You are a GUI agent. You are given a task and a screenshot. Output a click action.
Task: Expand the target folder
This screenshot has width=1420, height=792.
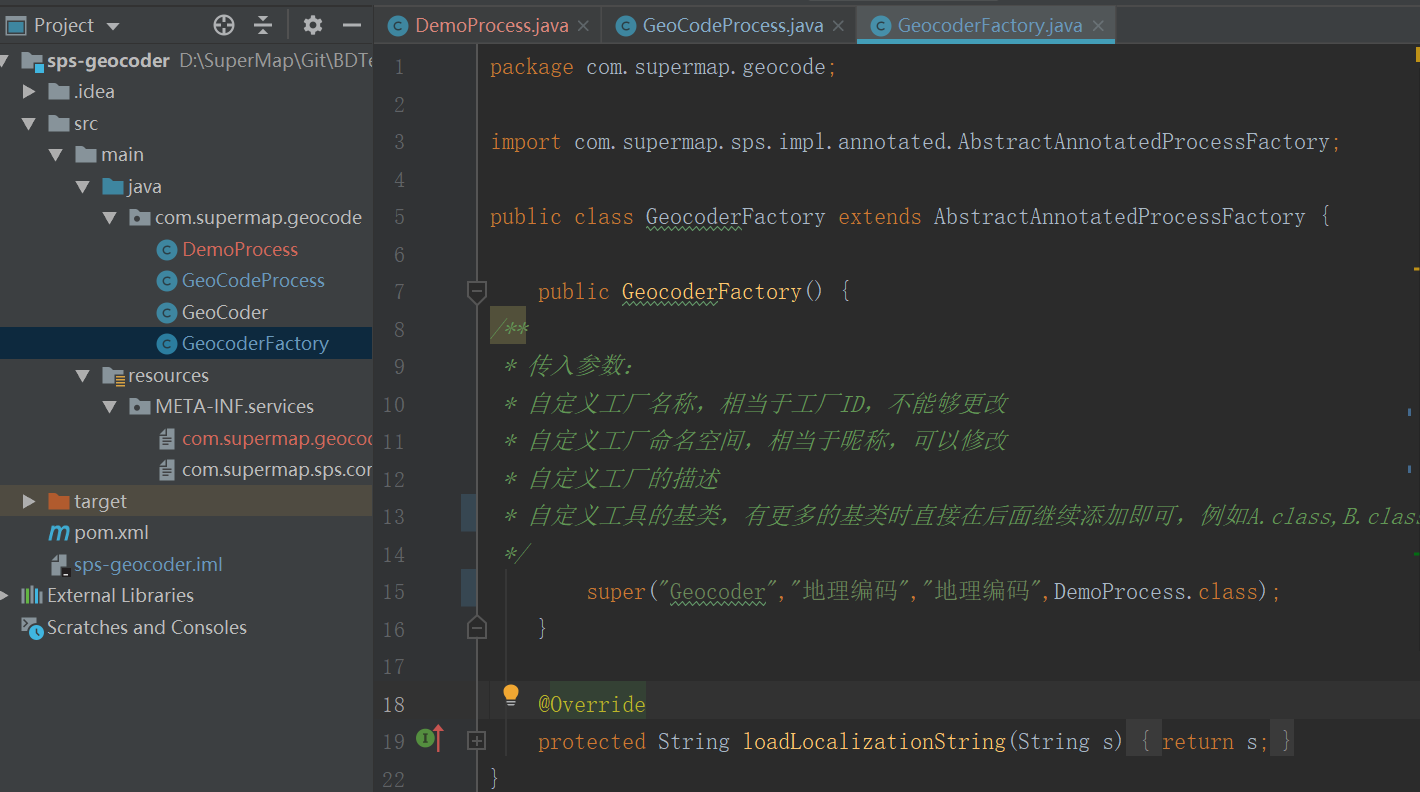pos(29,501)
